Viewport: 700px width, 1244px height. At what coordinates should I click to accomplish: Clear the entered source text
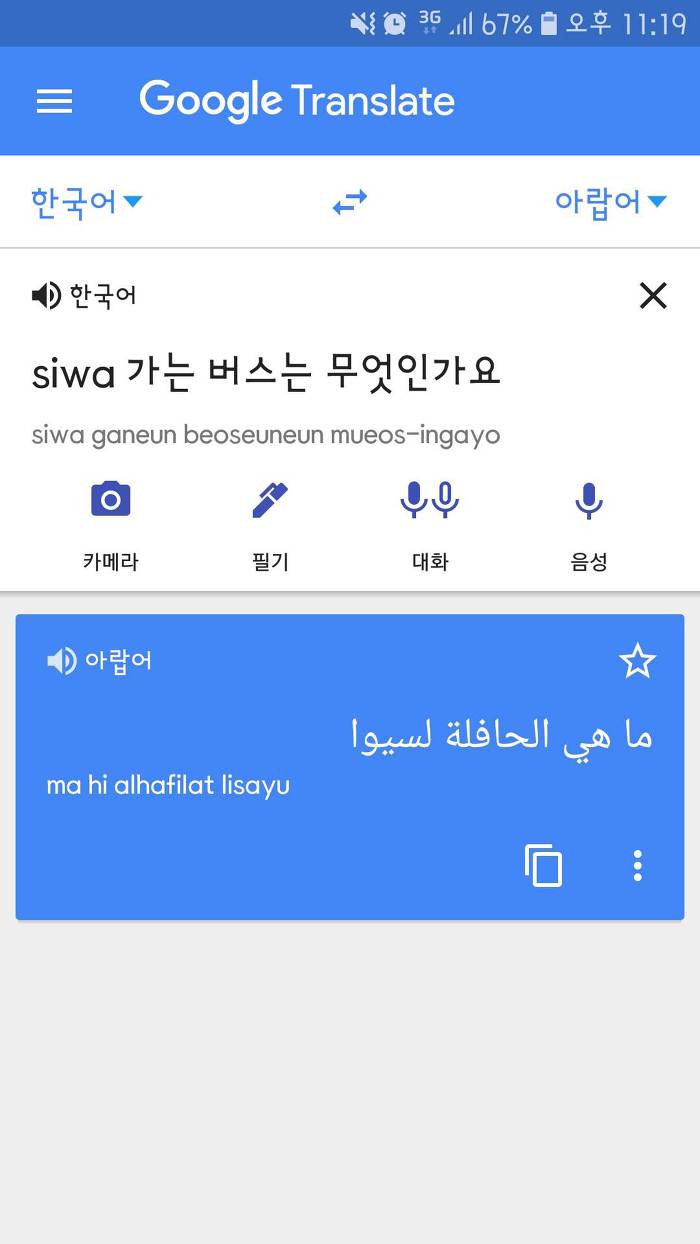pyautogui.click(x=653, y=296)
